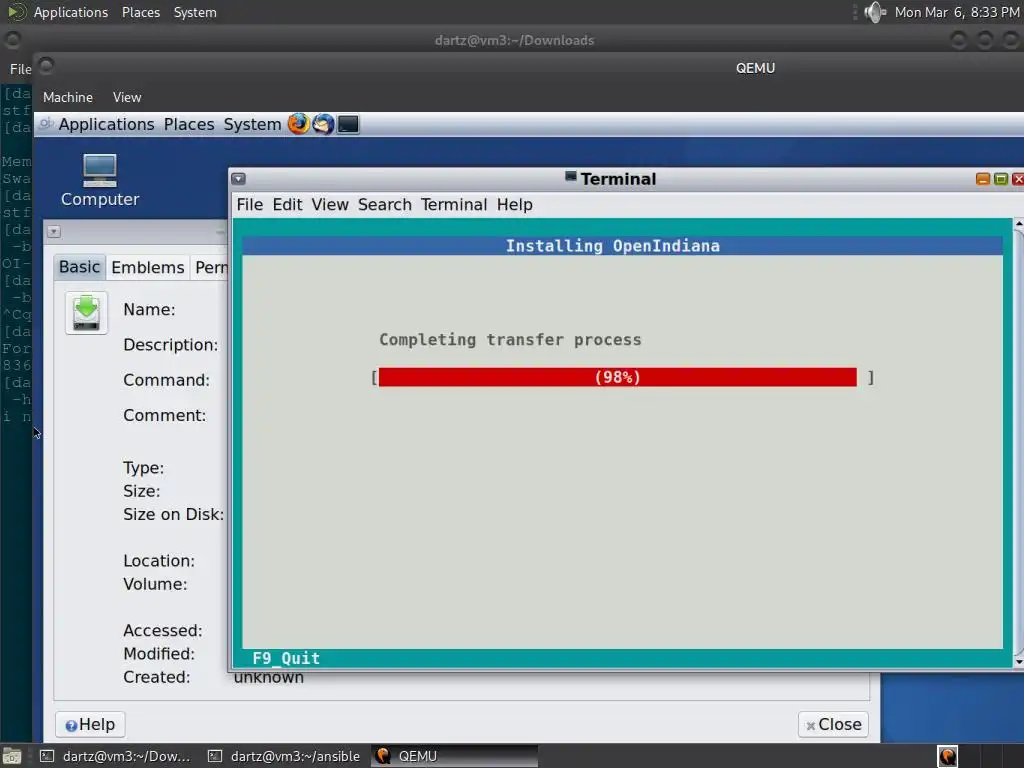Open the Search menu in Terminal

pyautogui.click(x=385, y=204)
